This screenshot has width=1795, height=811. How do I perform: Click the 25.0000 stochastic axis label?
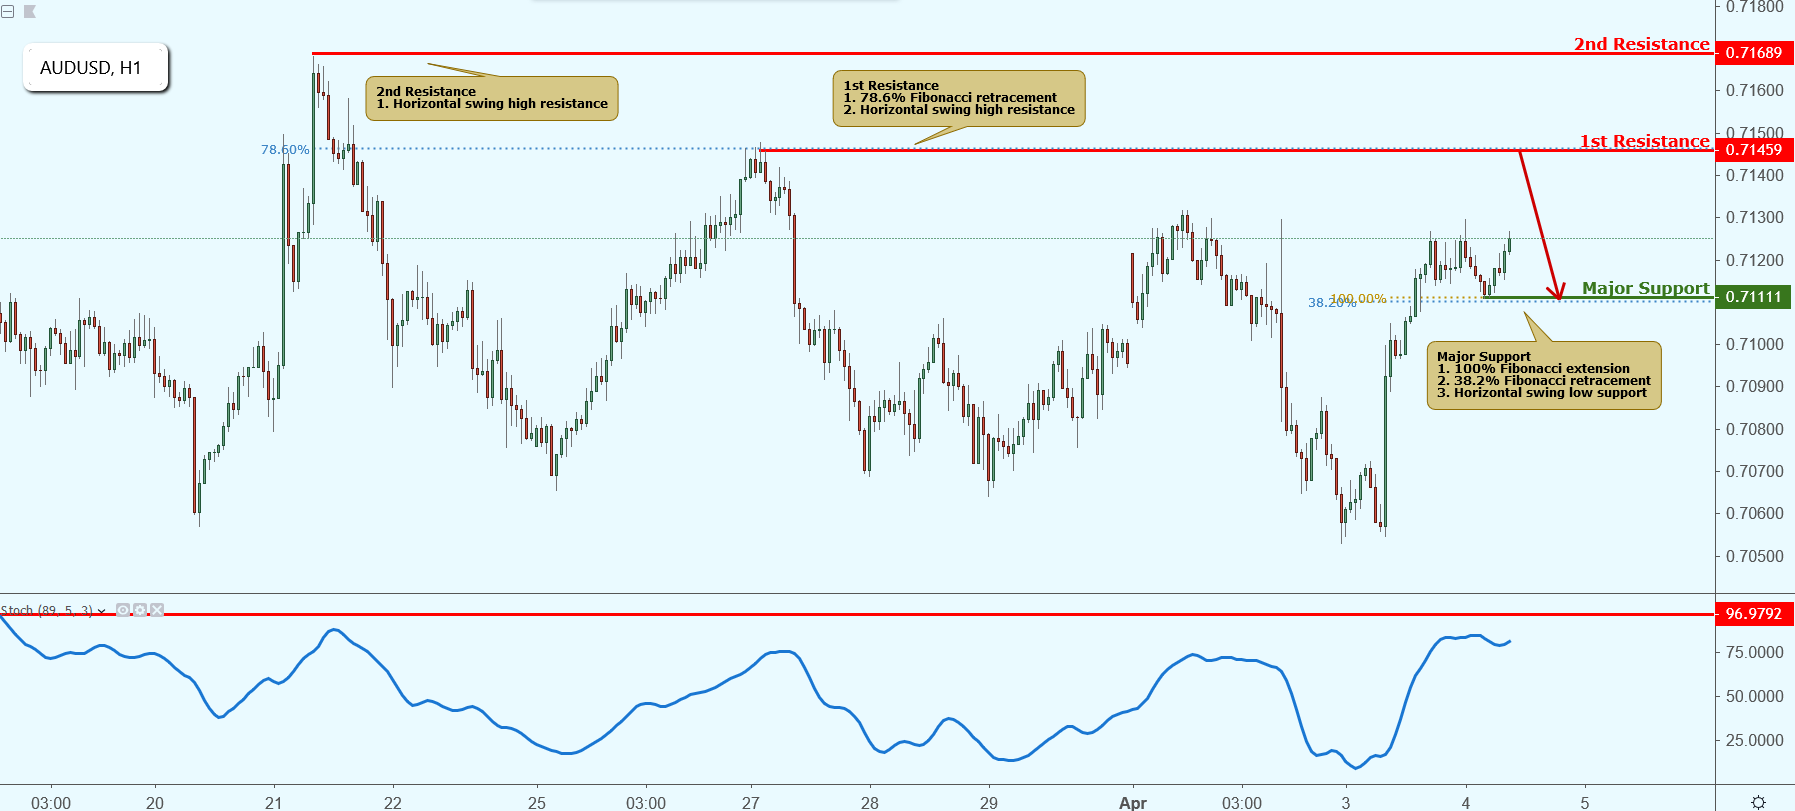point(1755,740)
